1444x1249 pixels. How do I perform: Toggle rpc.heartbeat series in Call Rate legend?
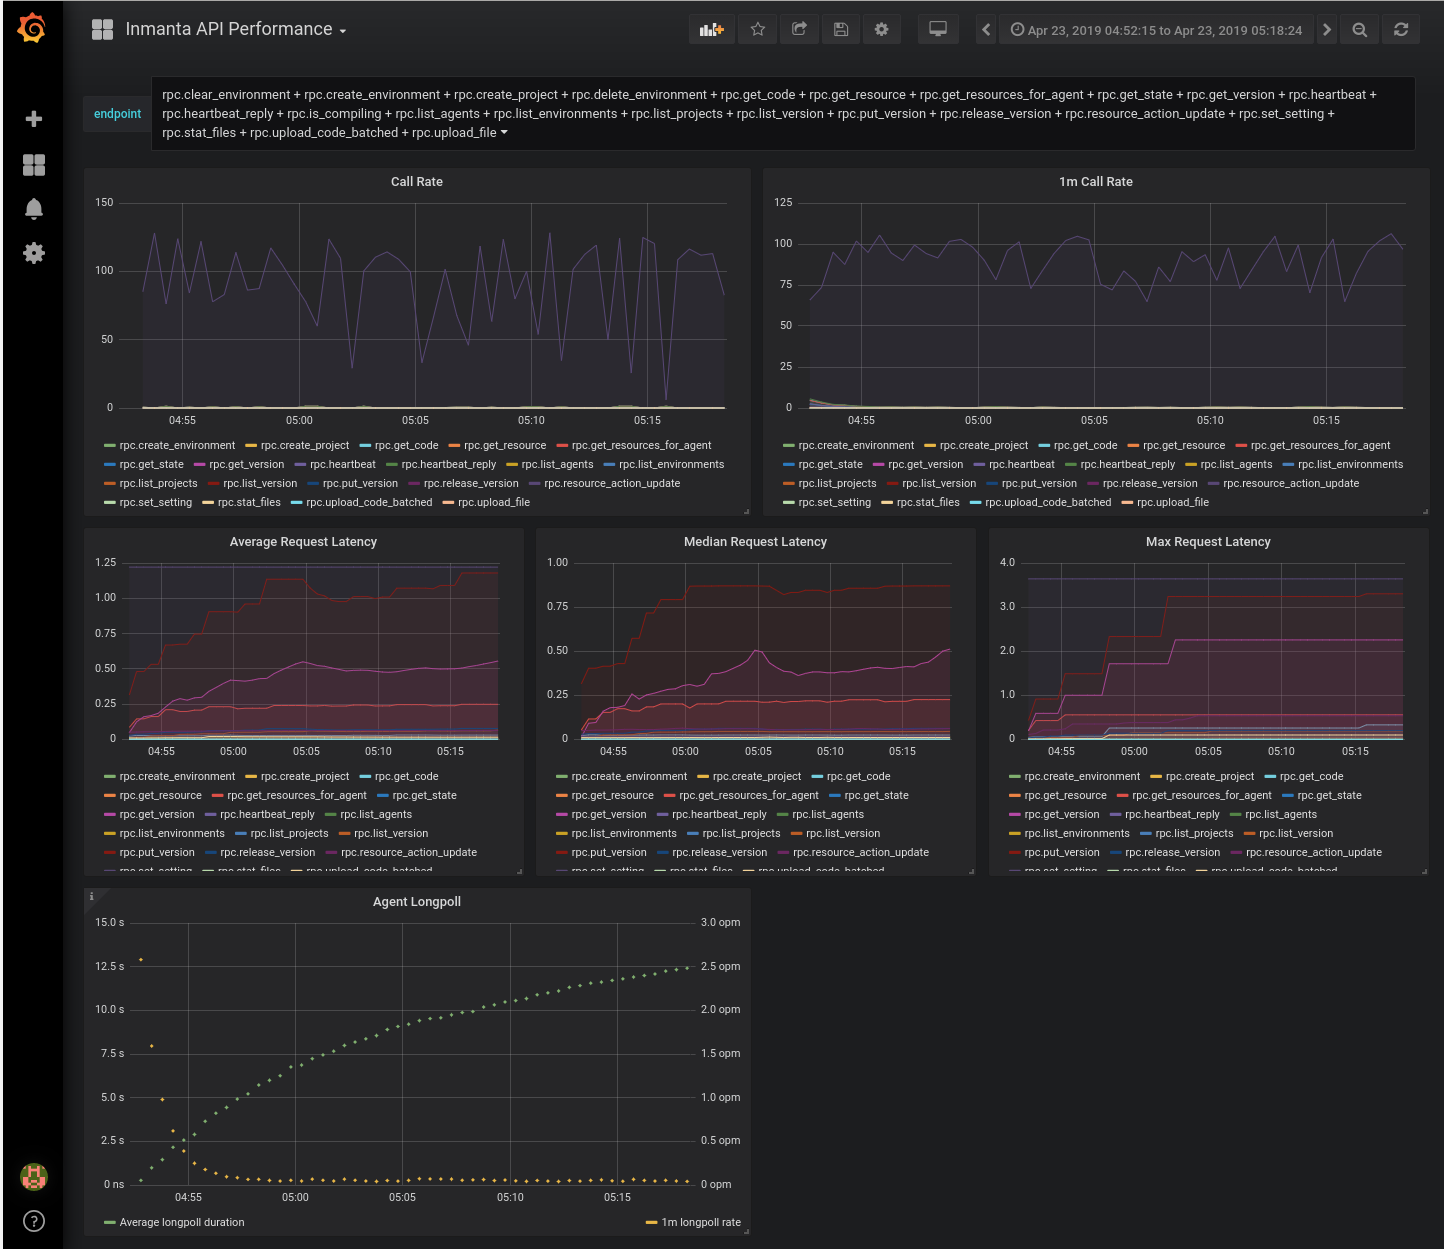[343, 465]
